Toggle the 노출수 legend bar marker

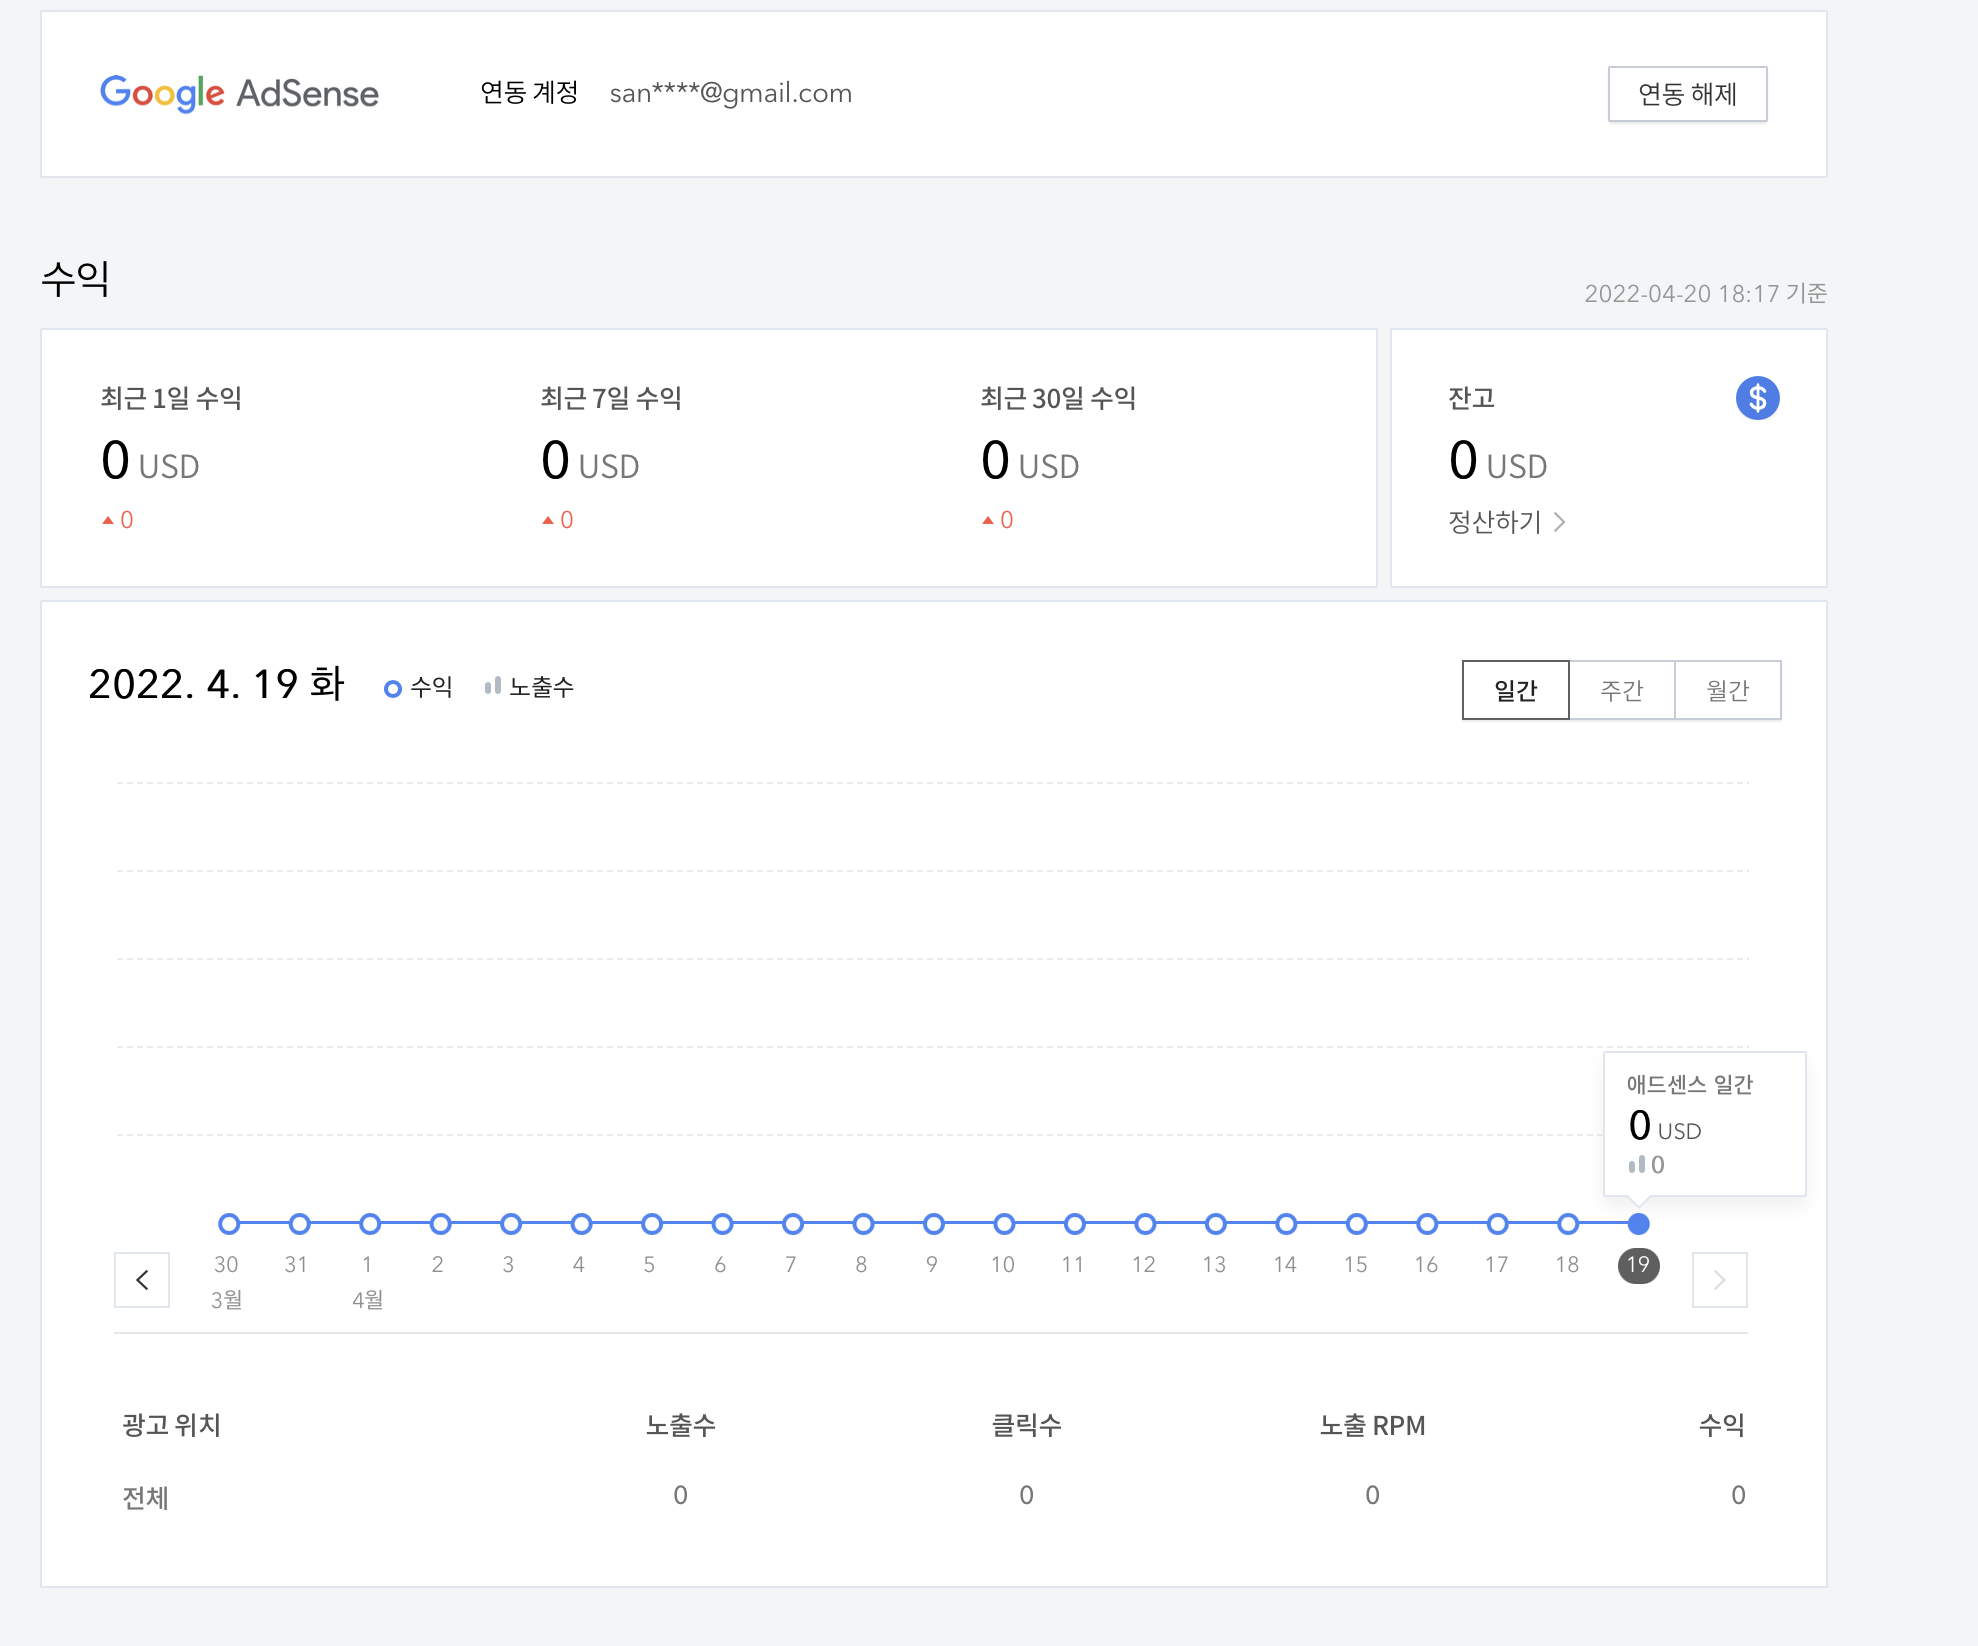492,686
